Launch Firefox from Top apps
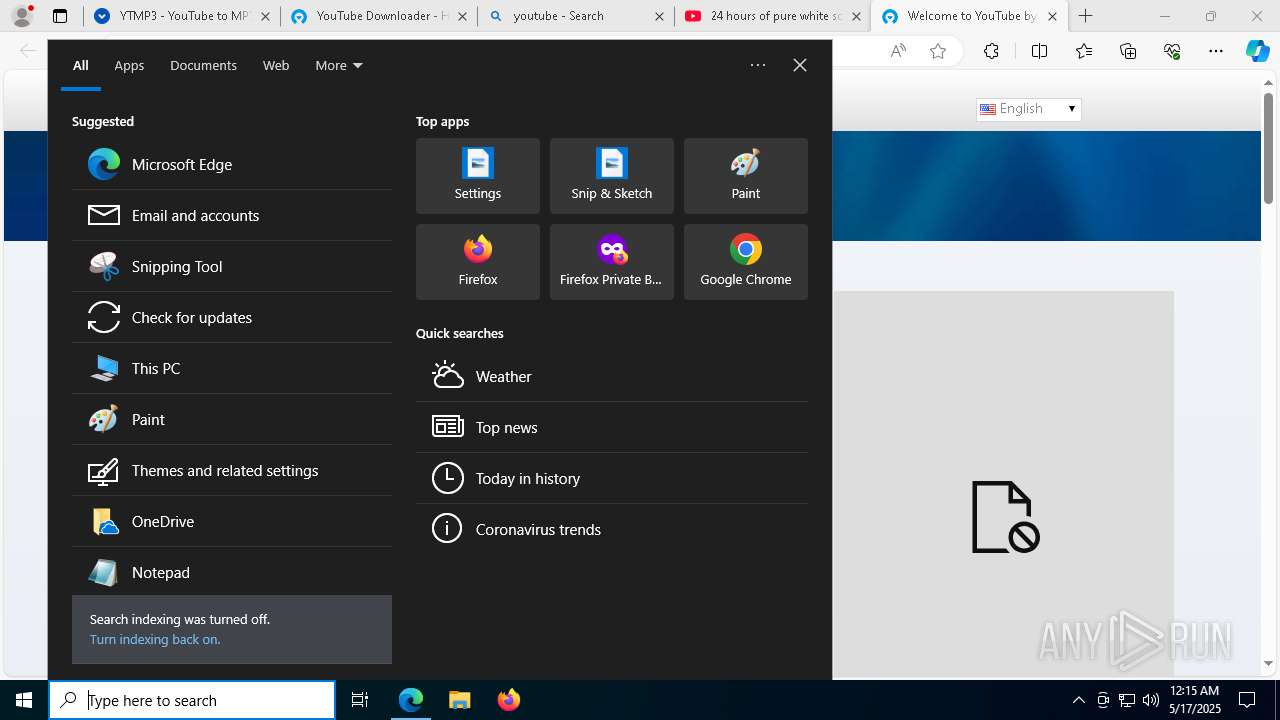The height and width of the screenshot is (720, 1280). pos(478,262)
